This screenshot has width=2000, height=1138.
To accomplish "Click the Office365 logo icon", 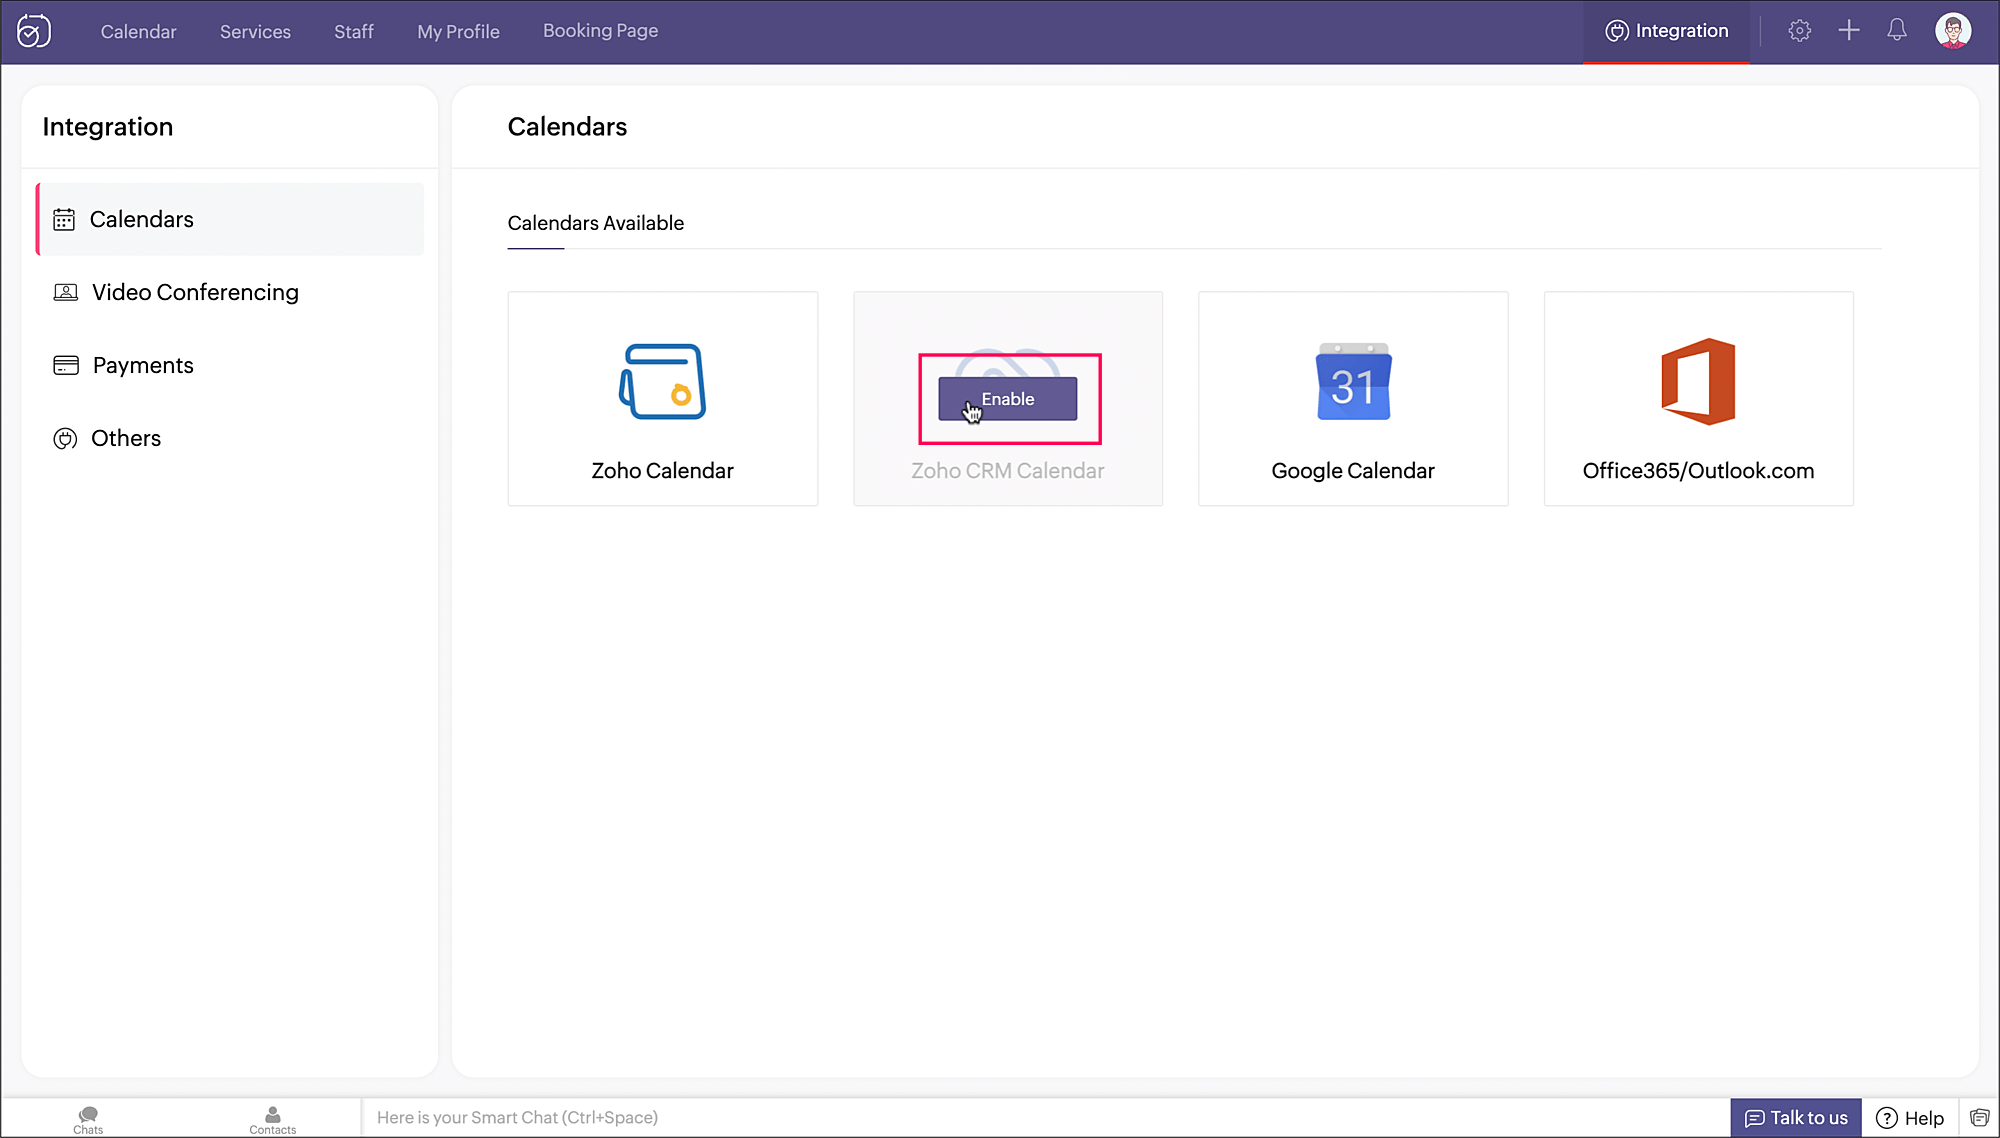I will click(x=1698, y=382).
